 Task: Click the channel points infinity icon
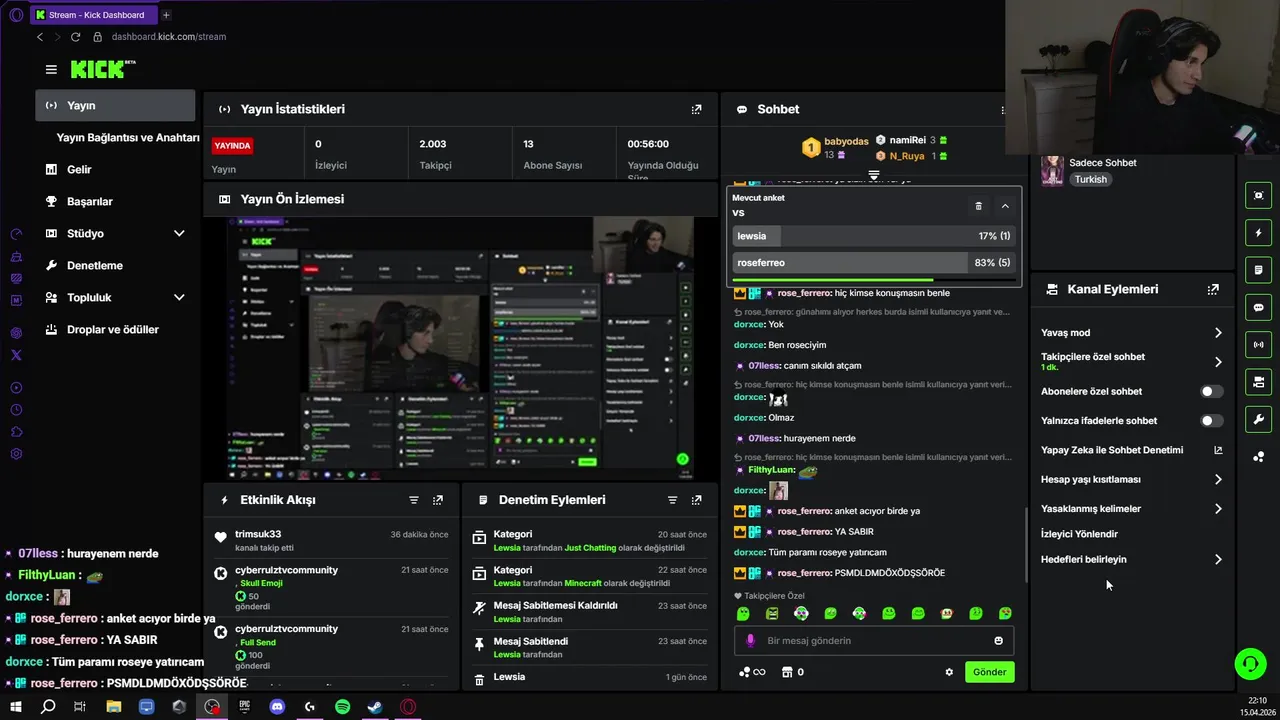752,672
